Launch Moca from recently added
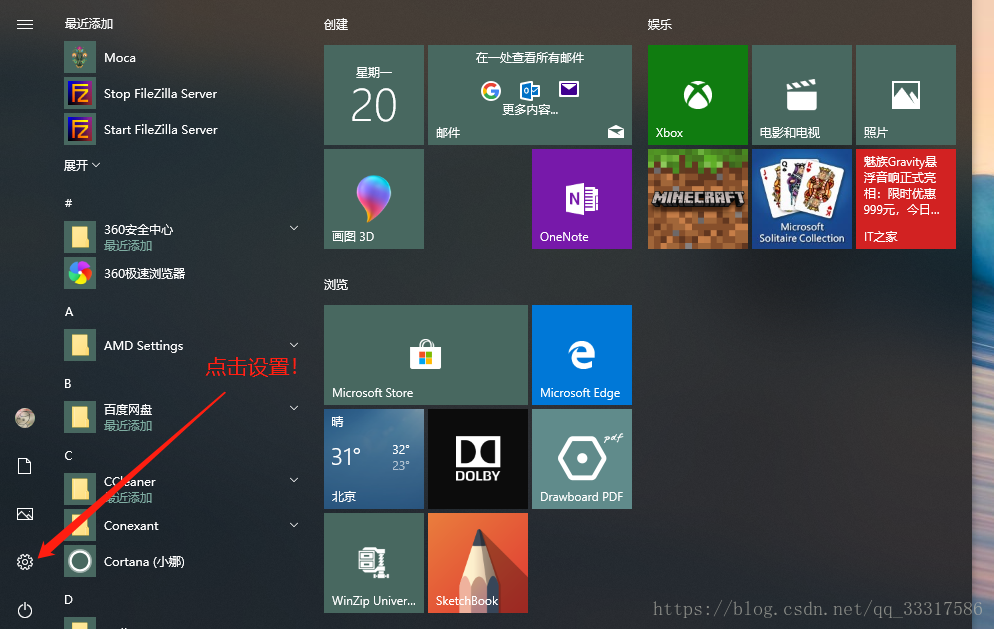Screen dimensions: 994x629 click(181, 58)
